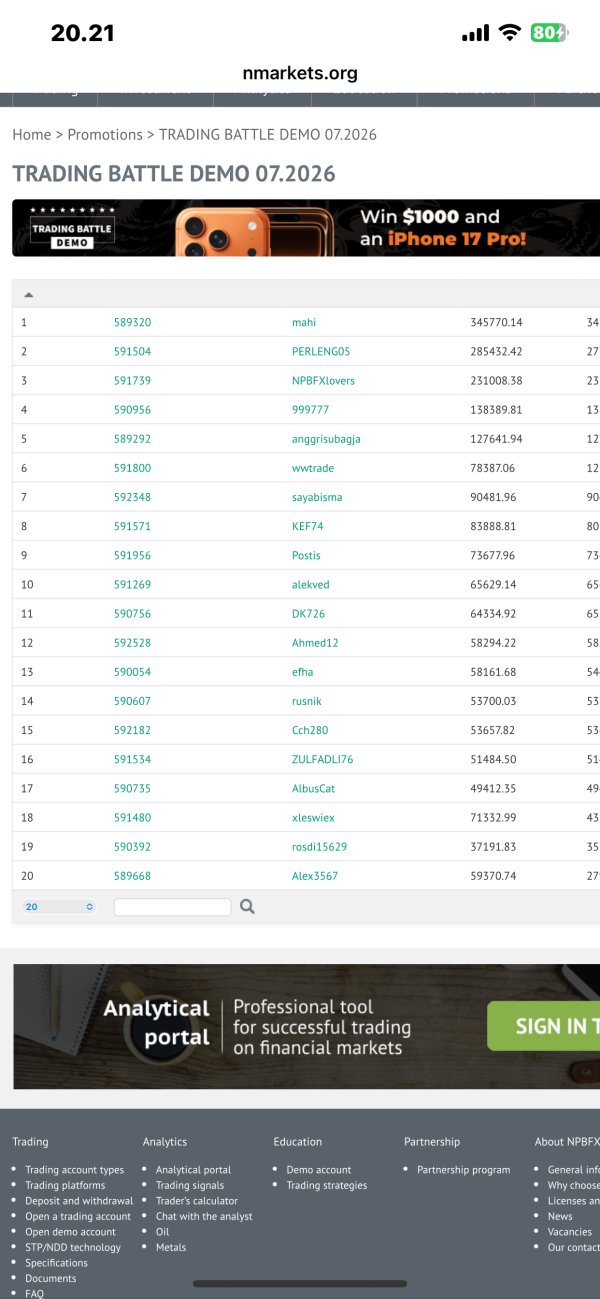Open the Trading Battle iPhone 17 Pro banner
The width and height of the screenshot is (600, 1299).
(306, 228)
